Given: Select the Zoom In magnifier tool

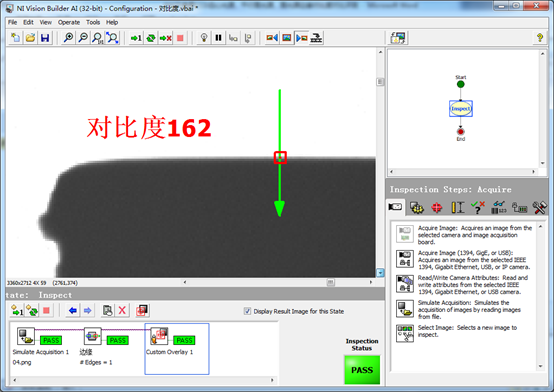Looking at the screenshot, I should pyautogui.click(x=69, y=38).
